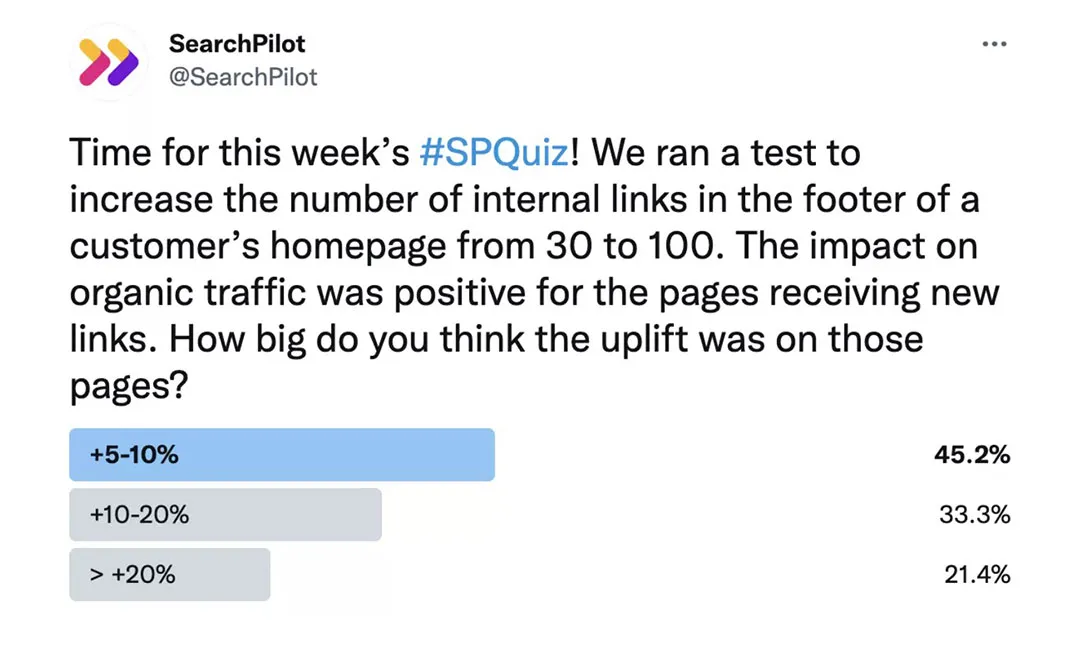Choose the > +20% poll option bar

click(x=169, y=575)
